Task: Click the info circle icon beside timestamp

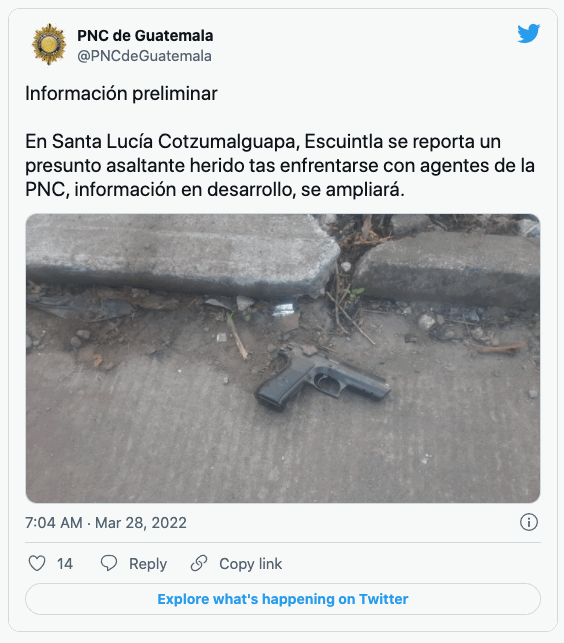Action: 529,522
